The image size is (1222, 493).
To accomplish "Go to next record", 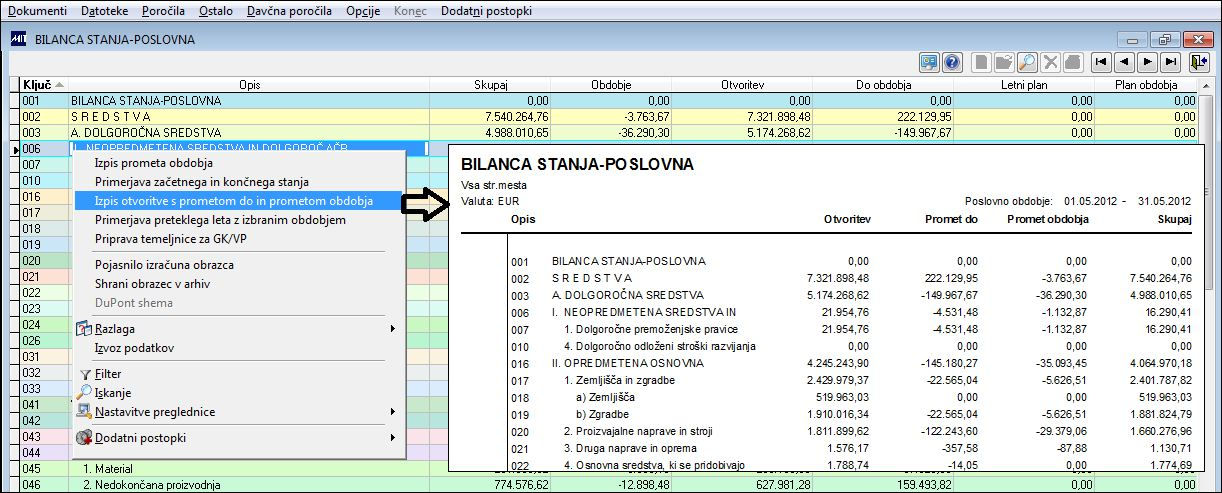I will [1147, 62].
